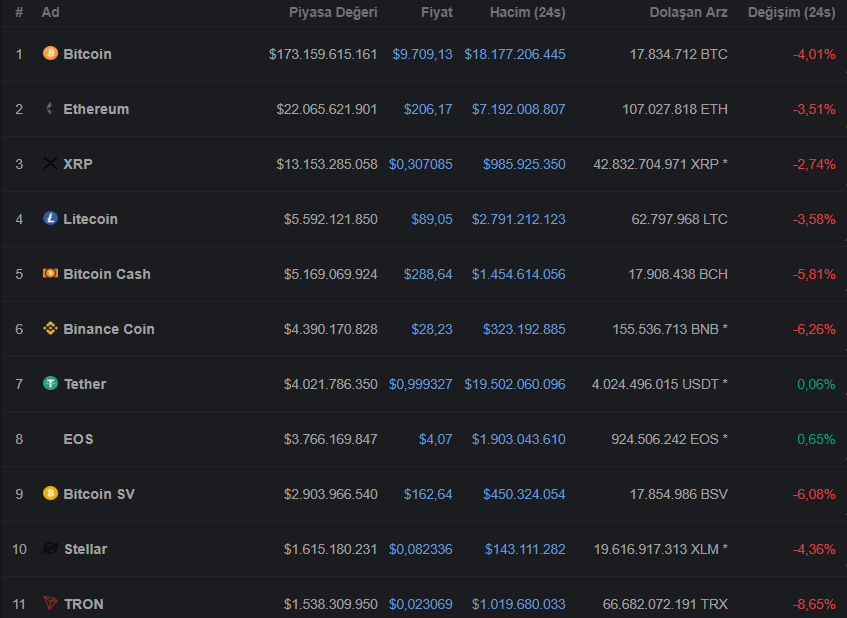Click Ethereum price $206,17
Screen dimensions: 847x618
pyautogui.click(x=428, y=109)
